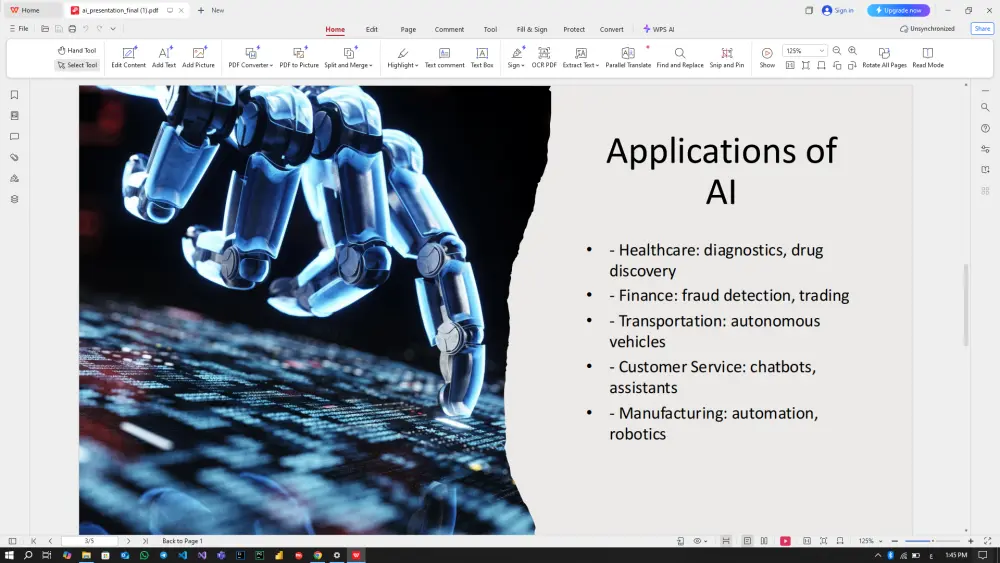Go to Fill & Sign tab
The height and width of the screenshot is (563, 1000).
(532, 29)
